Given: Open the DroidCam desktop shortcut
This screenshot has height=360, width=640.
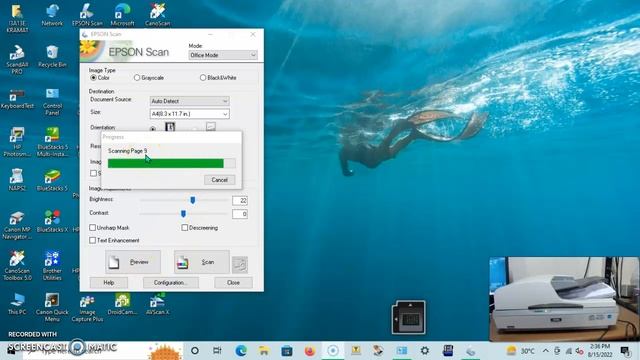Looking at the screenshot, I should pos(122,304).
